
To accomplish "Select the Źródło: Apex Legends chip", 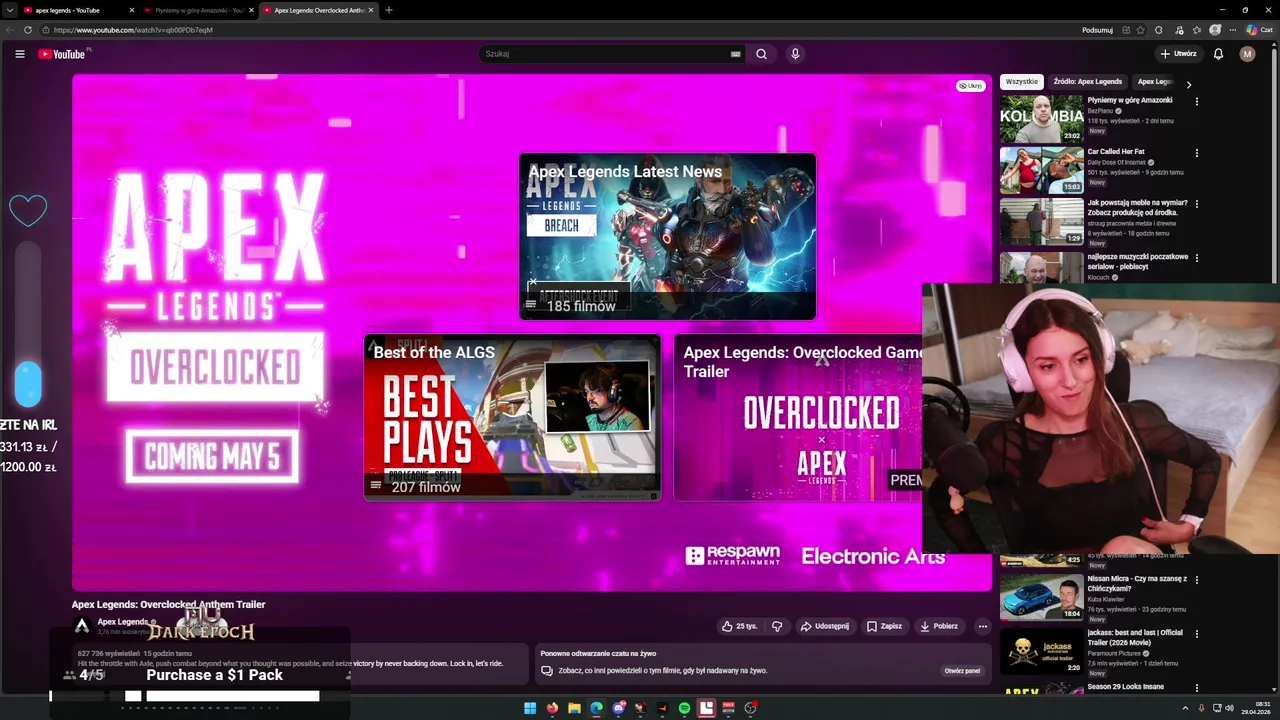I will coord(1087,82).
